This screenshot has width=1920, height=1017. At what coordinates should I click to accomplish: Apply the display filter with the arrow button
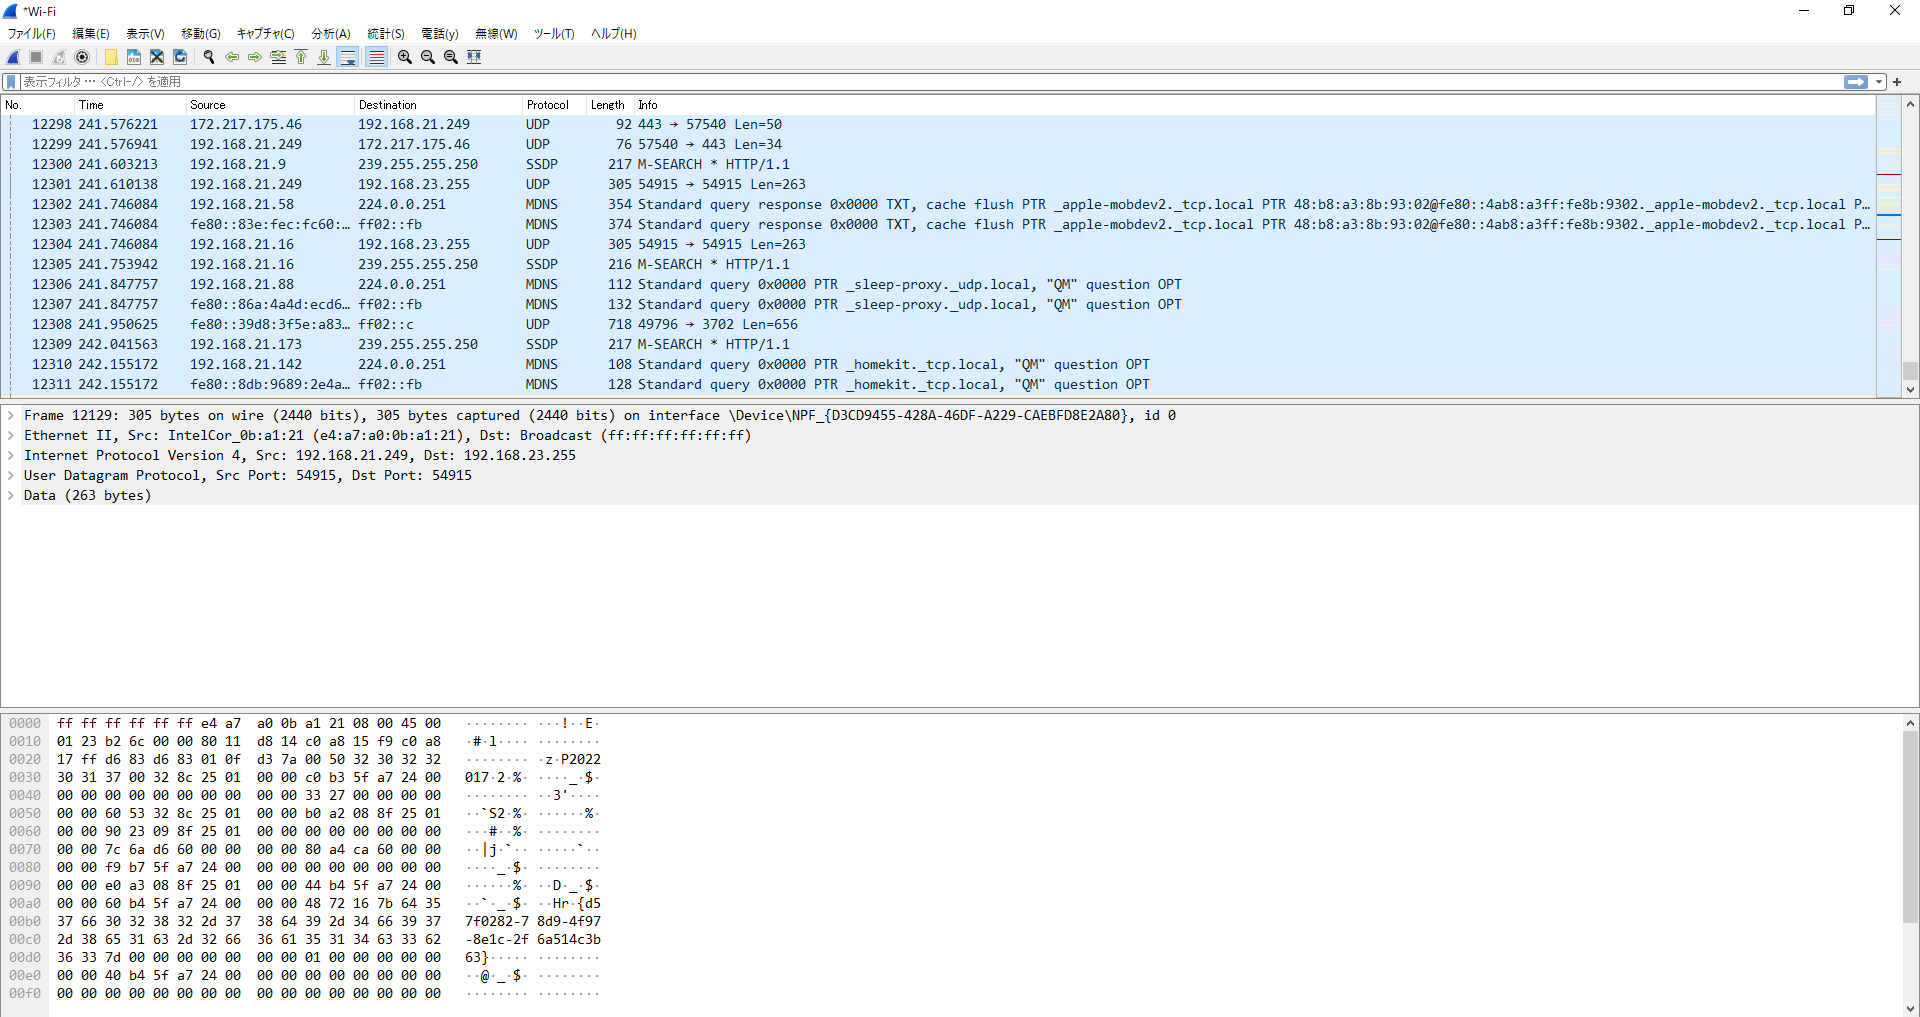(1856, 82)
